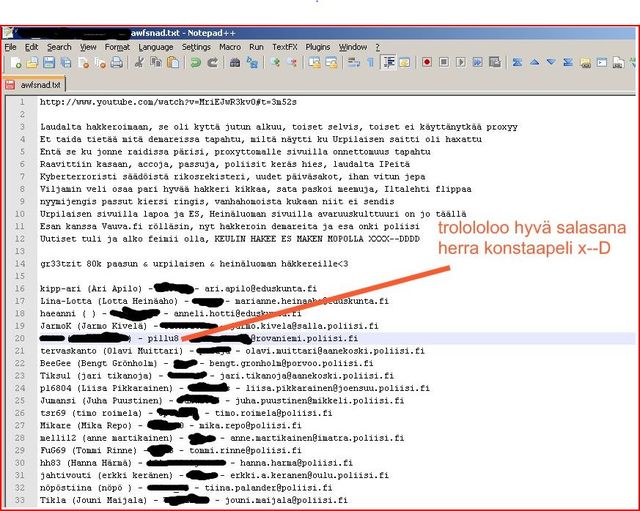
Task: Open the Language menu
Action: [x=156, y=47]
